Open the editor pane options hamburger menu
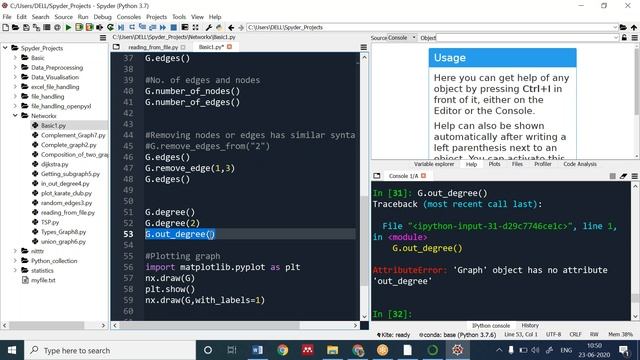This screenshot has height=360, width=640. tap(364, 47)
